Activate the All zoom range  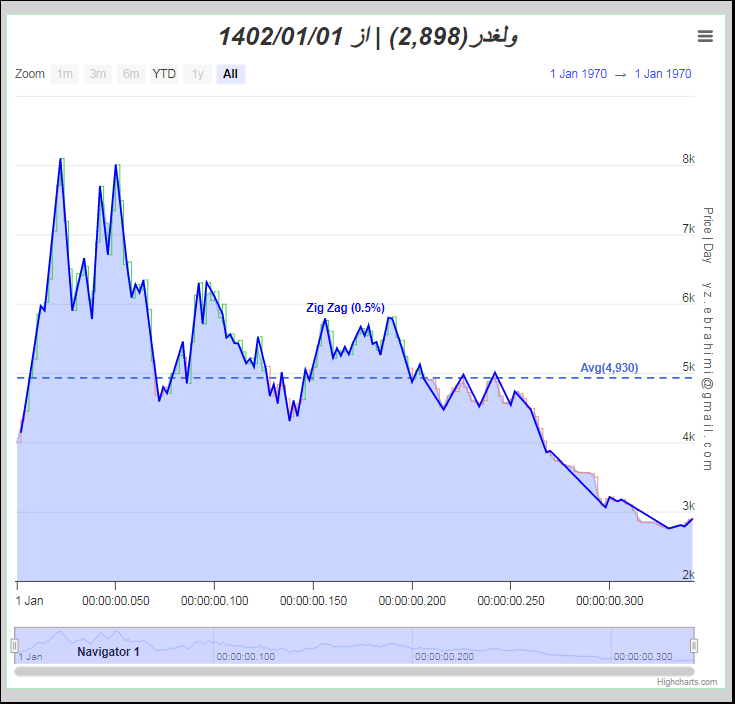click(231, 74)
